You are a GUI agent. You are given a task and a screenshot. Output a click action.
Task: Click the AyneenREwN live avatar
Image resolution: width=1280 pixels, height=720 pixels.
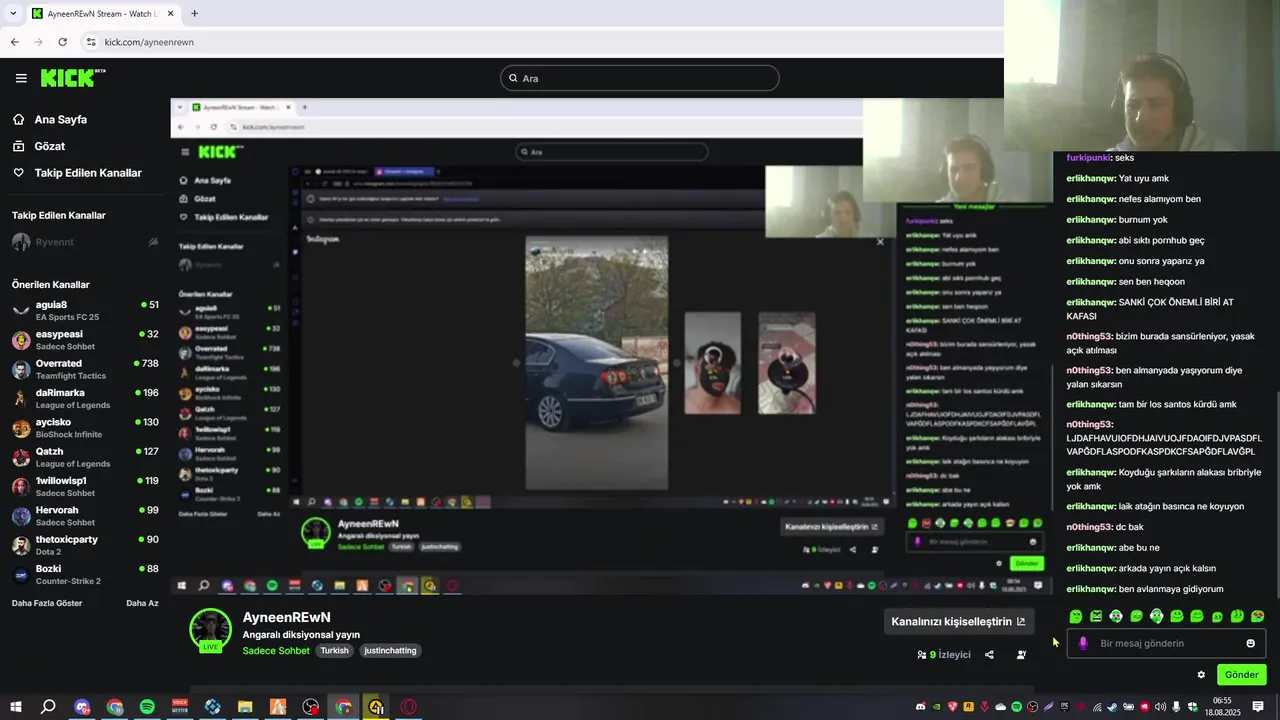tap(210, 630)
